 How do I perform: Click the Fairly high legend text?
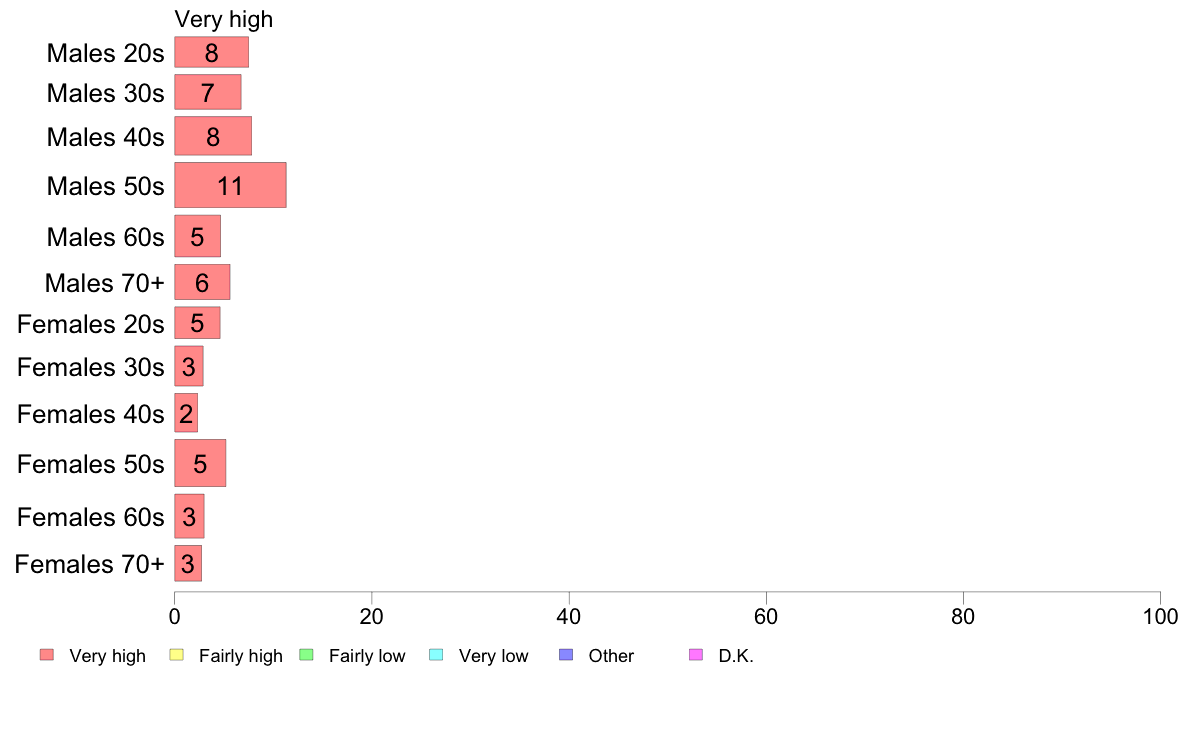point(241,656)
